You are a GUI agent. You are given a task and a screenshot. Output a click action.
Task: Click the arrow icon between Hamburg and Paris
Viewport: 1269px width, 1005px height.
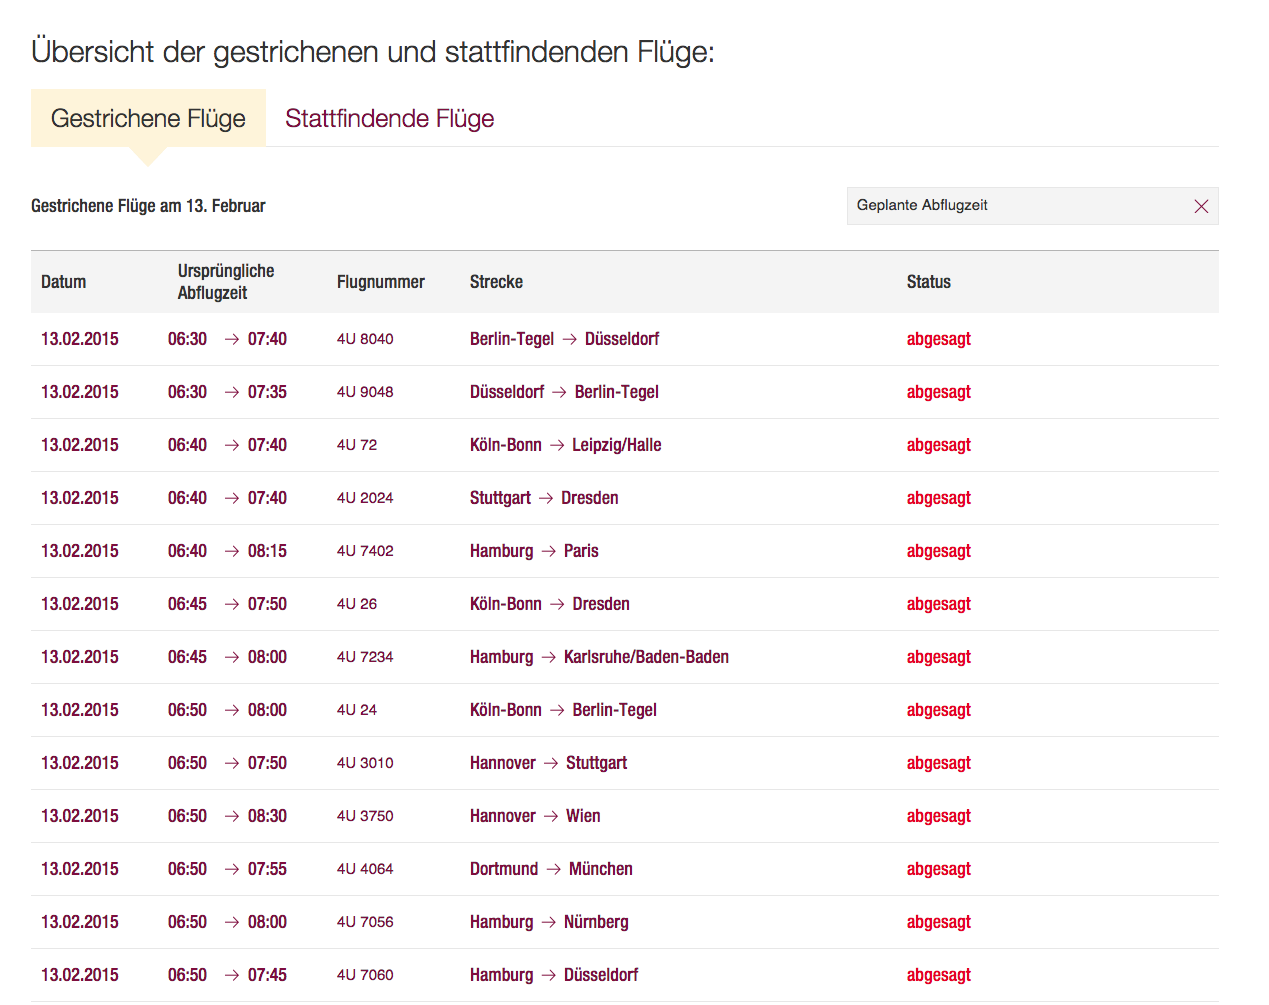pos(548,551)
